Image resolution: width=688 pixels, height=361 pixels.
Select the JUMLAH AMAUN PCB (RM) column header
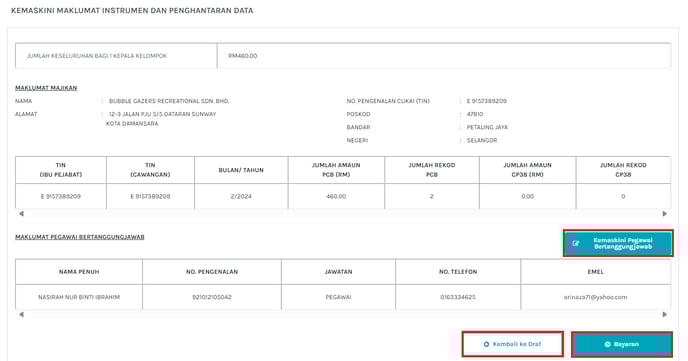point(336,170)
